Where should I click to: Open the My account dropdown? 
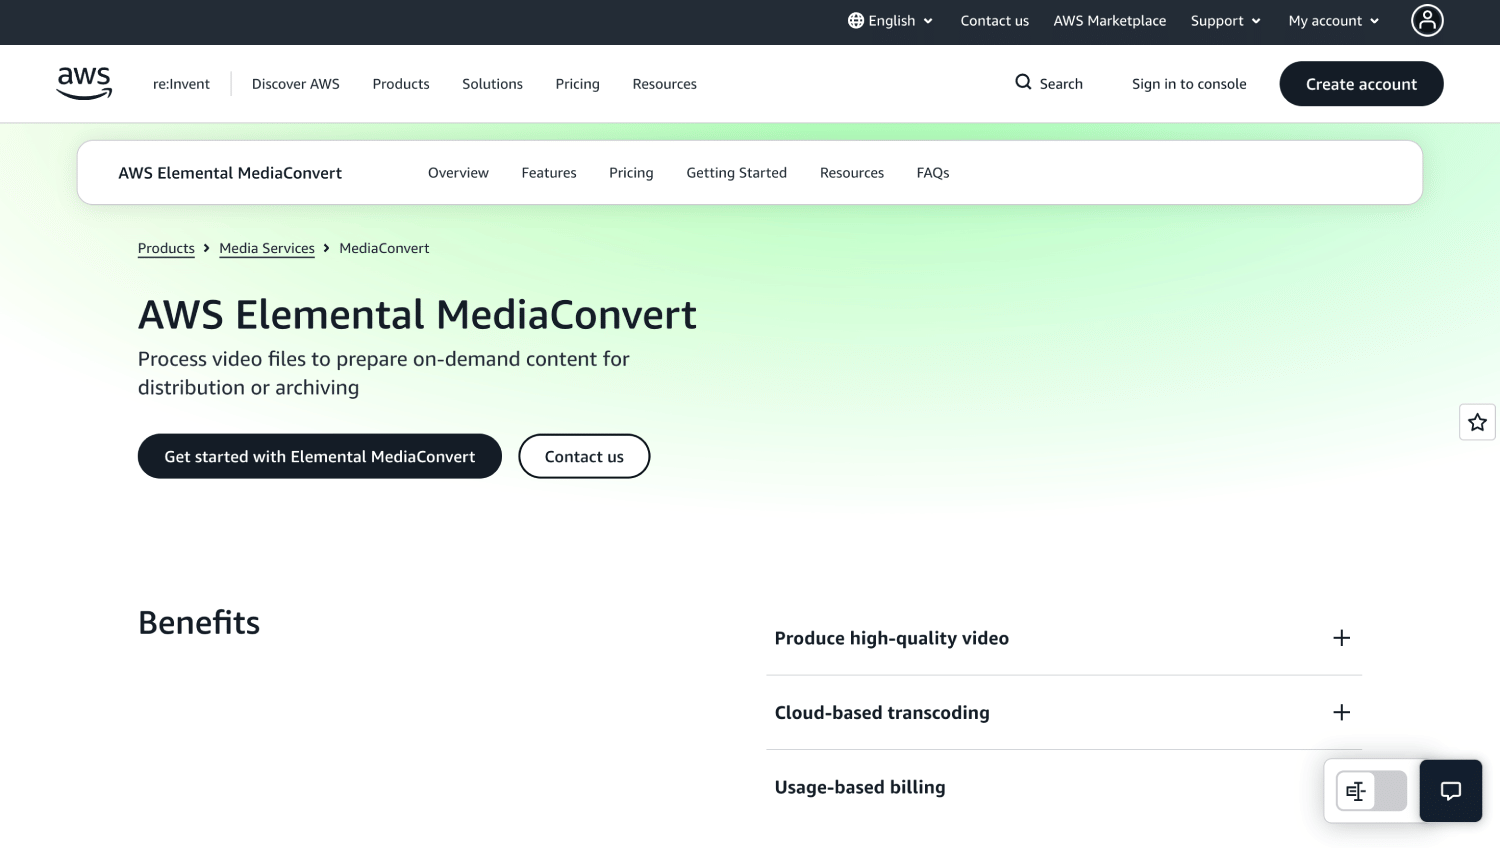point(1333,20)
